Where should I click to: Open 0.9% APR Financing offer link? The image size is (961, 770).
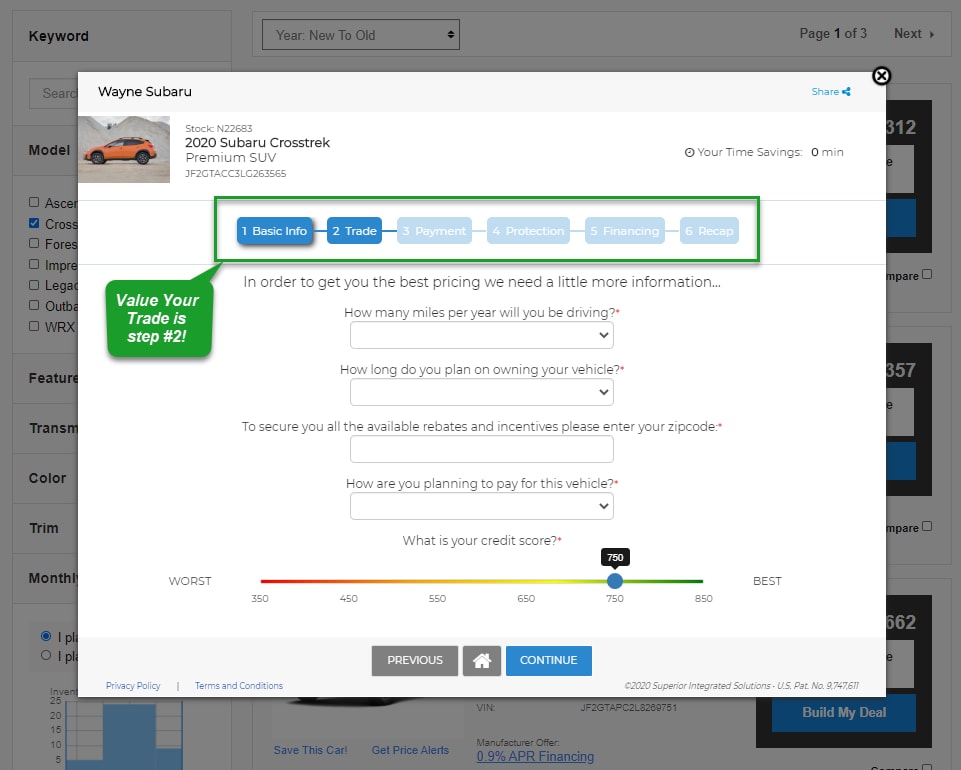point(535,757)
